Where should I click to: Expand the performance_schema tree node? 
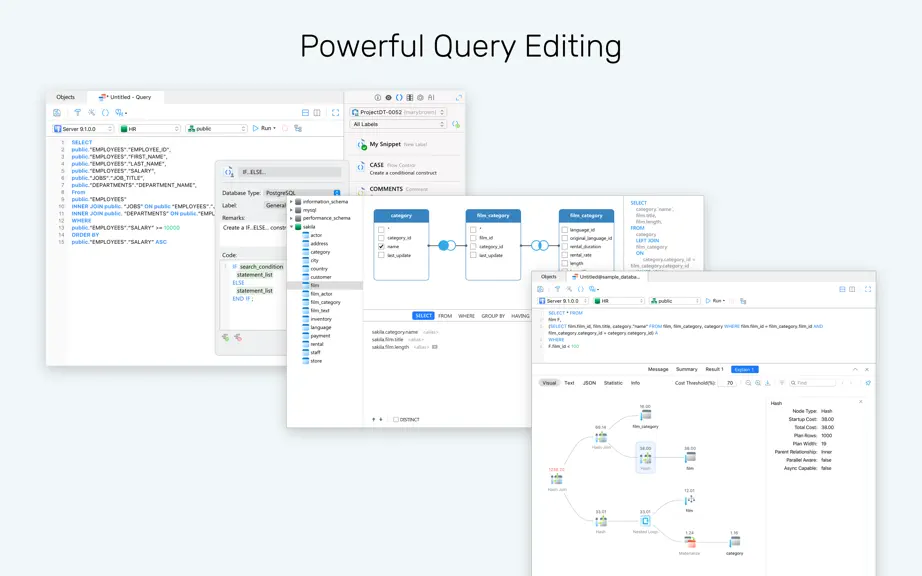[291, 218]
